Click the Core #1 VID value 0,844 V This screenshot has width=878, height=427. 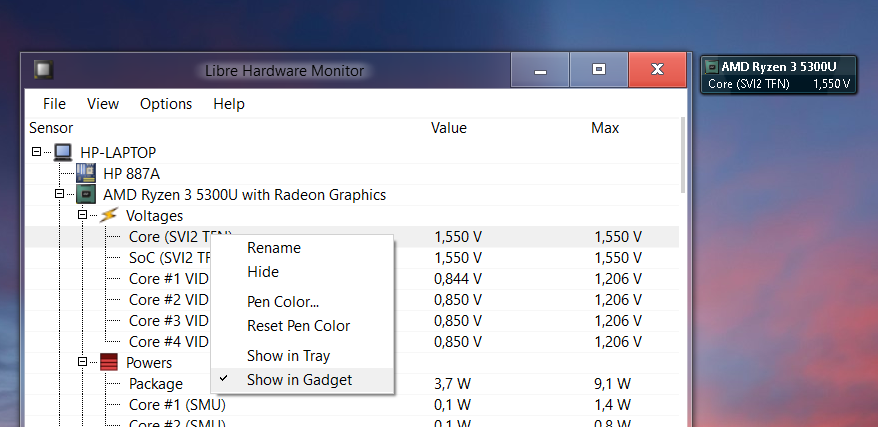[457, 279]
